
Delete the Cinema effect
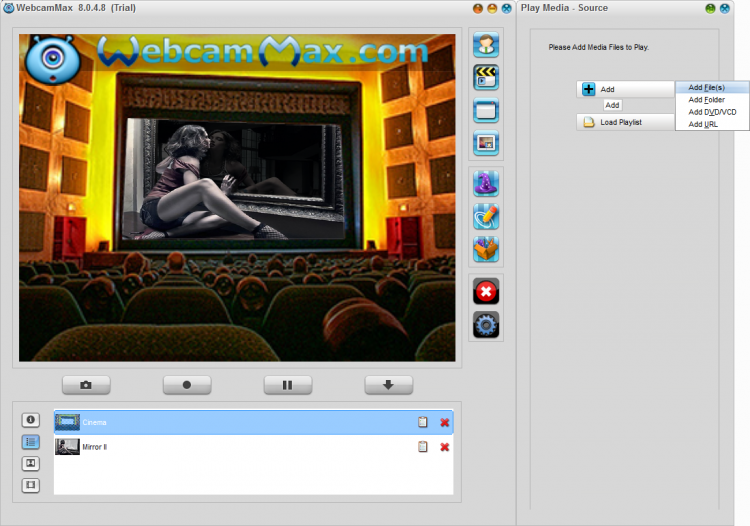tap(444, 422)
